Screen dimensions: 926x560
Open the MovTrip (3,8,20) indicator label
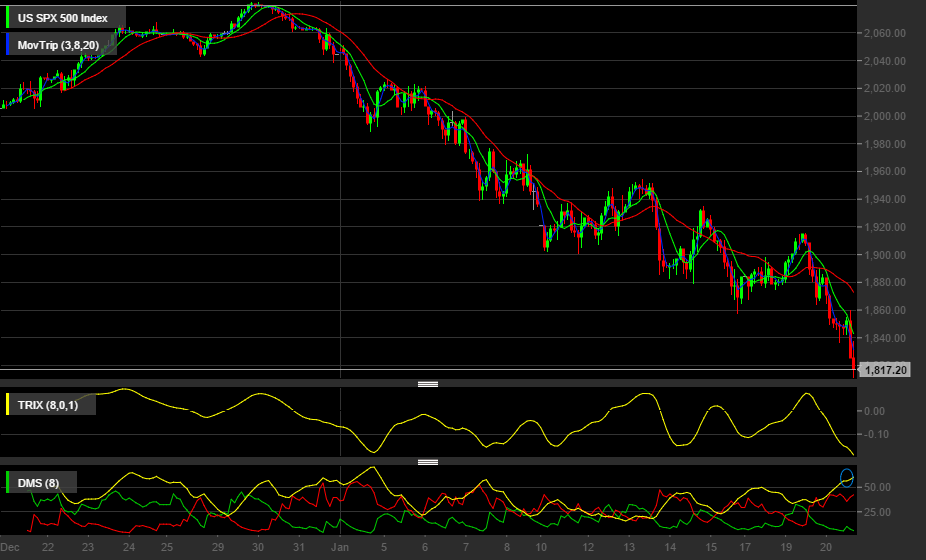(x=58, y=45)
